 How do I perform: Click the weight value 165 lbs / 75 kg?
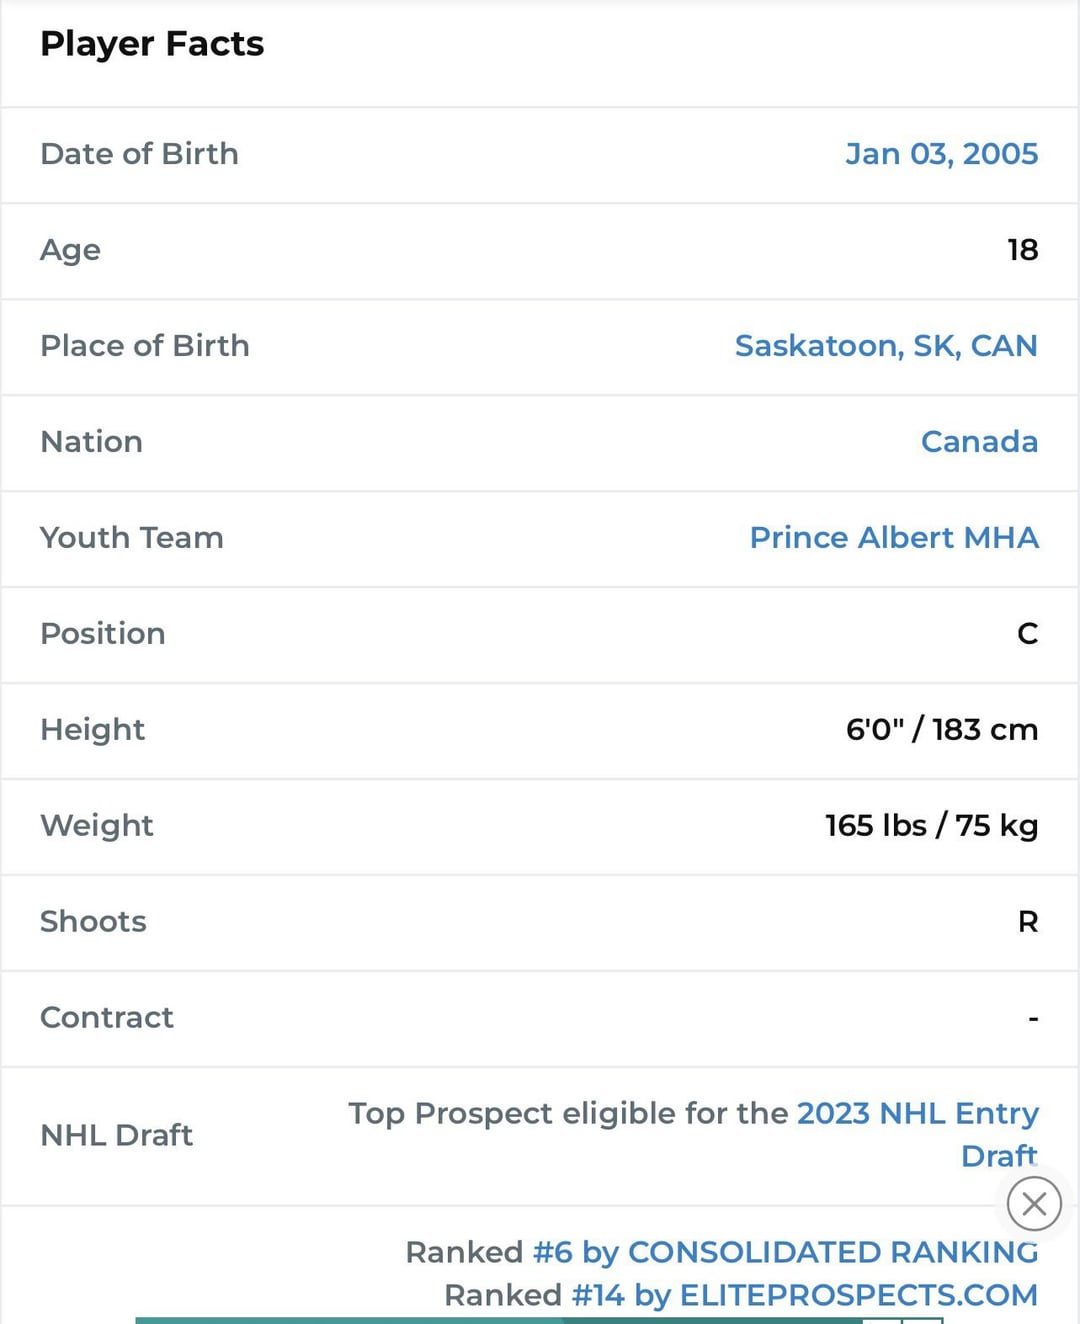point(931,826)
